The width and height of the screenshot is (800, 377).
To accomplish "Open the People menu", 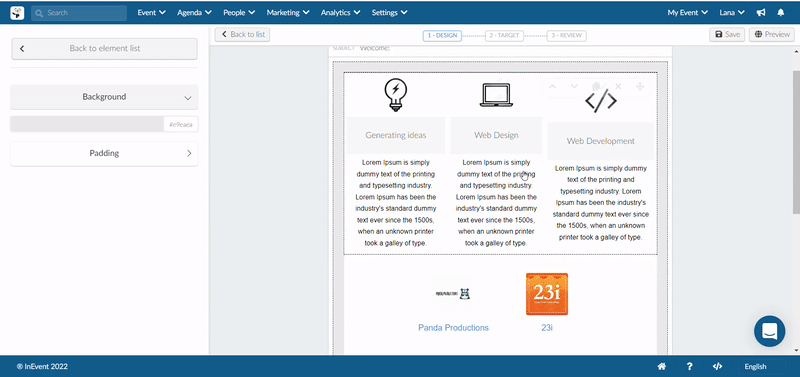I will 239,13.
